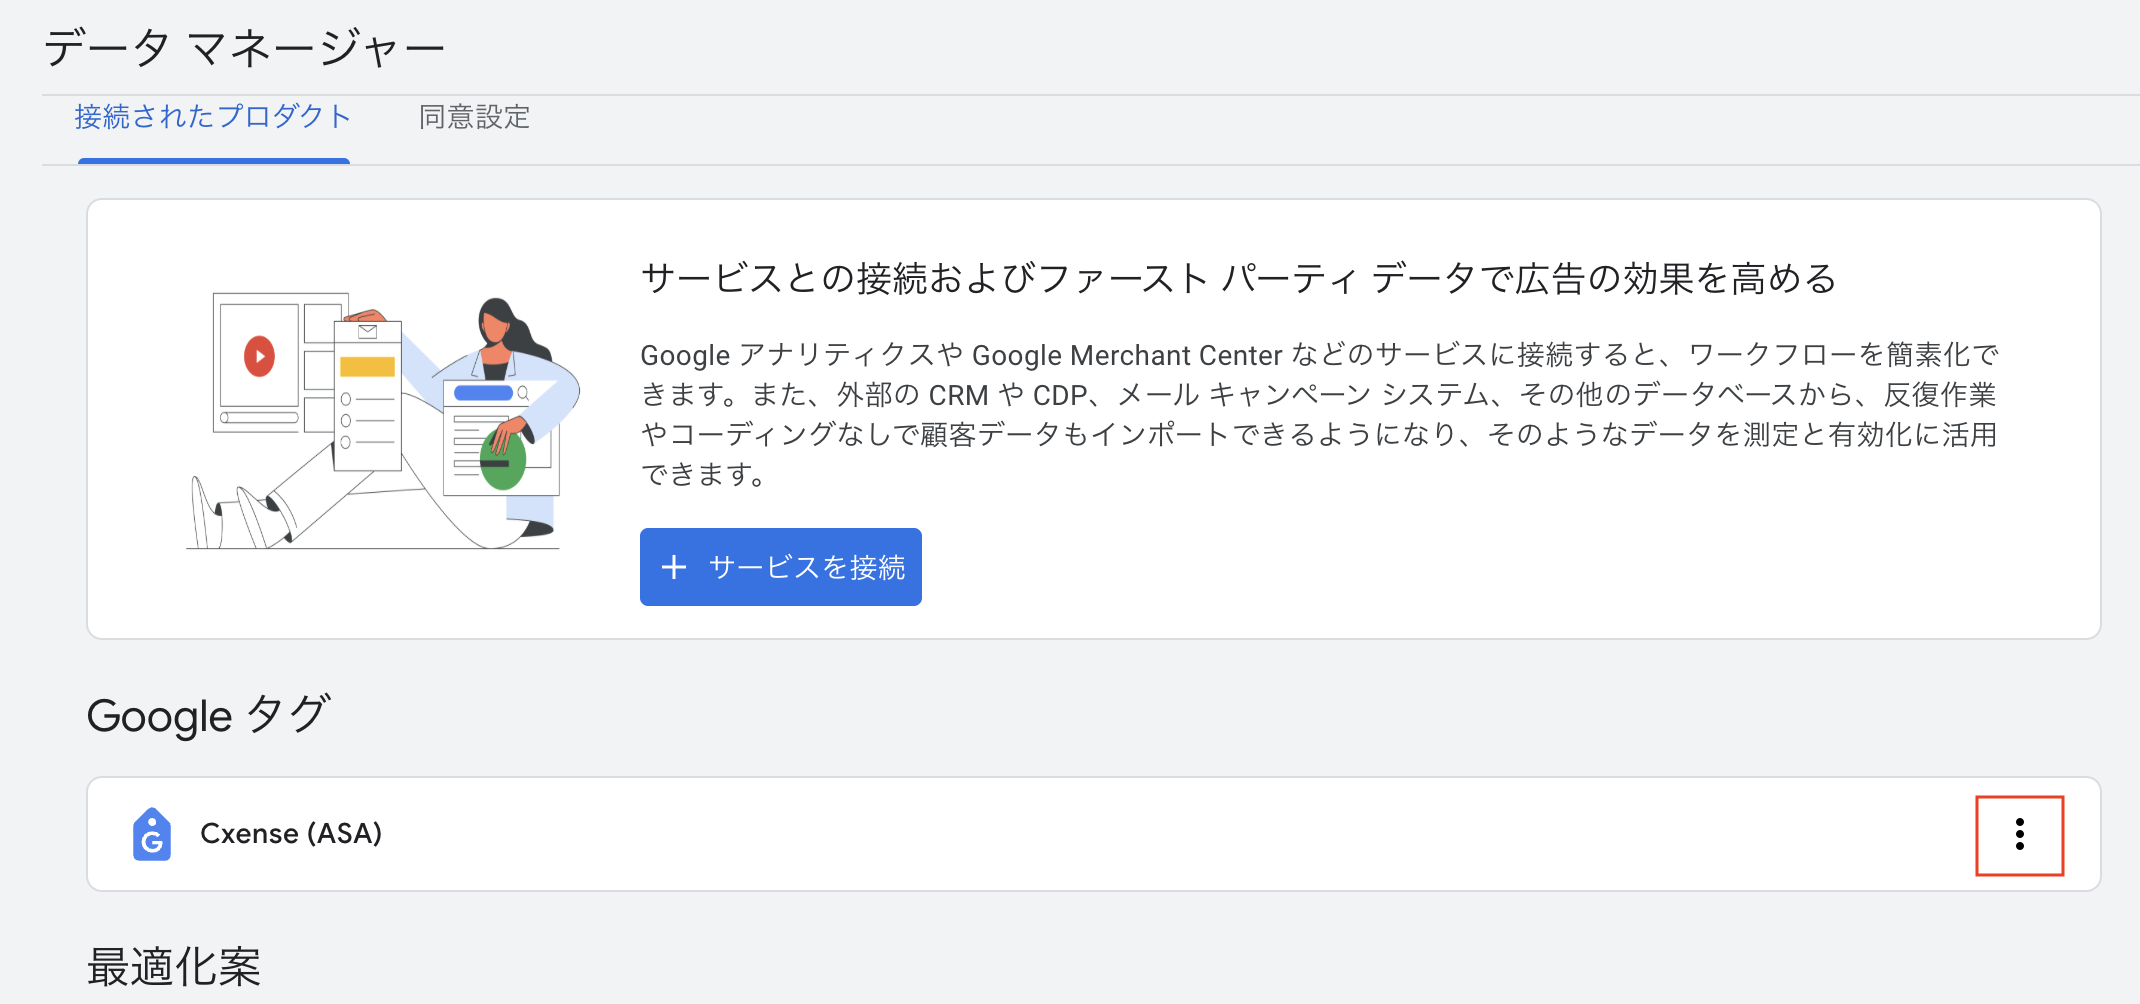
Task: Select the 接続されたプロダクト tab
Action: tap(213, 117)
